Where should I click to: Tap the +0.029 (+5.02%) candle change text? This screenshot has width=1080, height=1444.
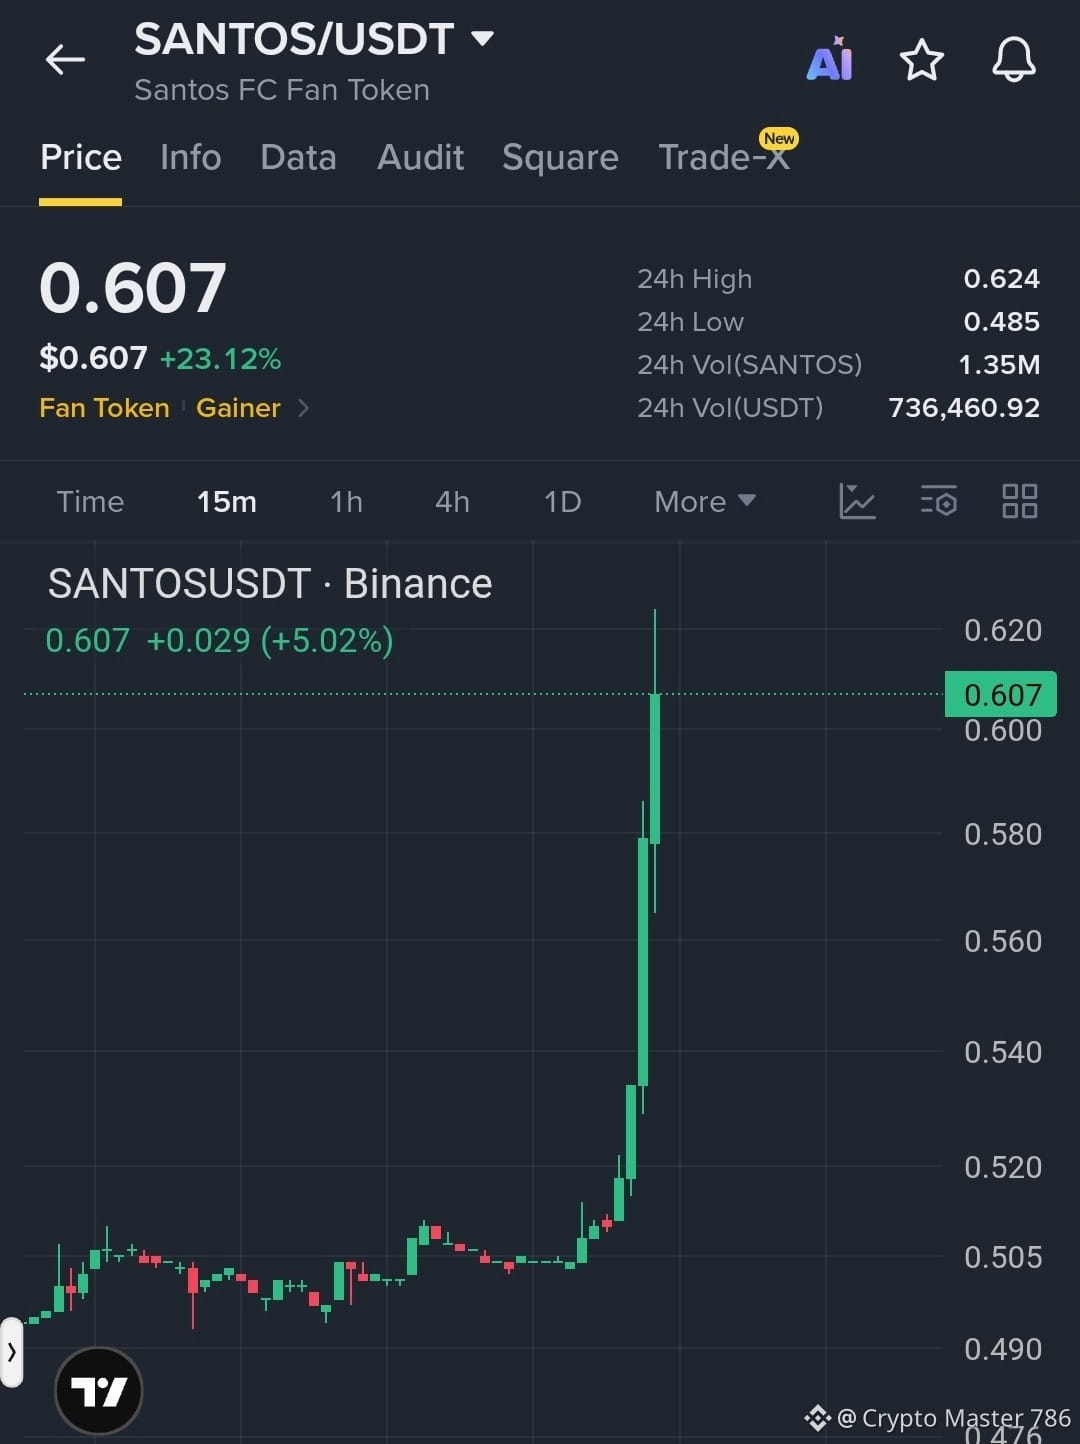[x=270, y=640]
